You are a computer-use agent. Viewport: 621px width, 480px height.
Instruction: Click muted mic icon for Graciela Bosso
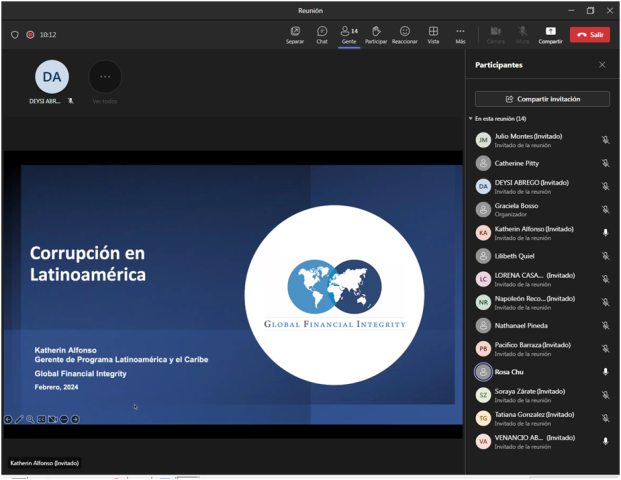click(x=605, y=210)
